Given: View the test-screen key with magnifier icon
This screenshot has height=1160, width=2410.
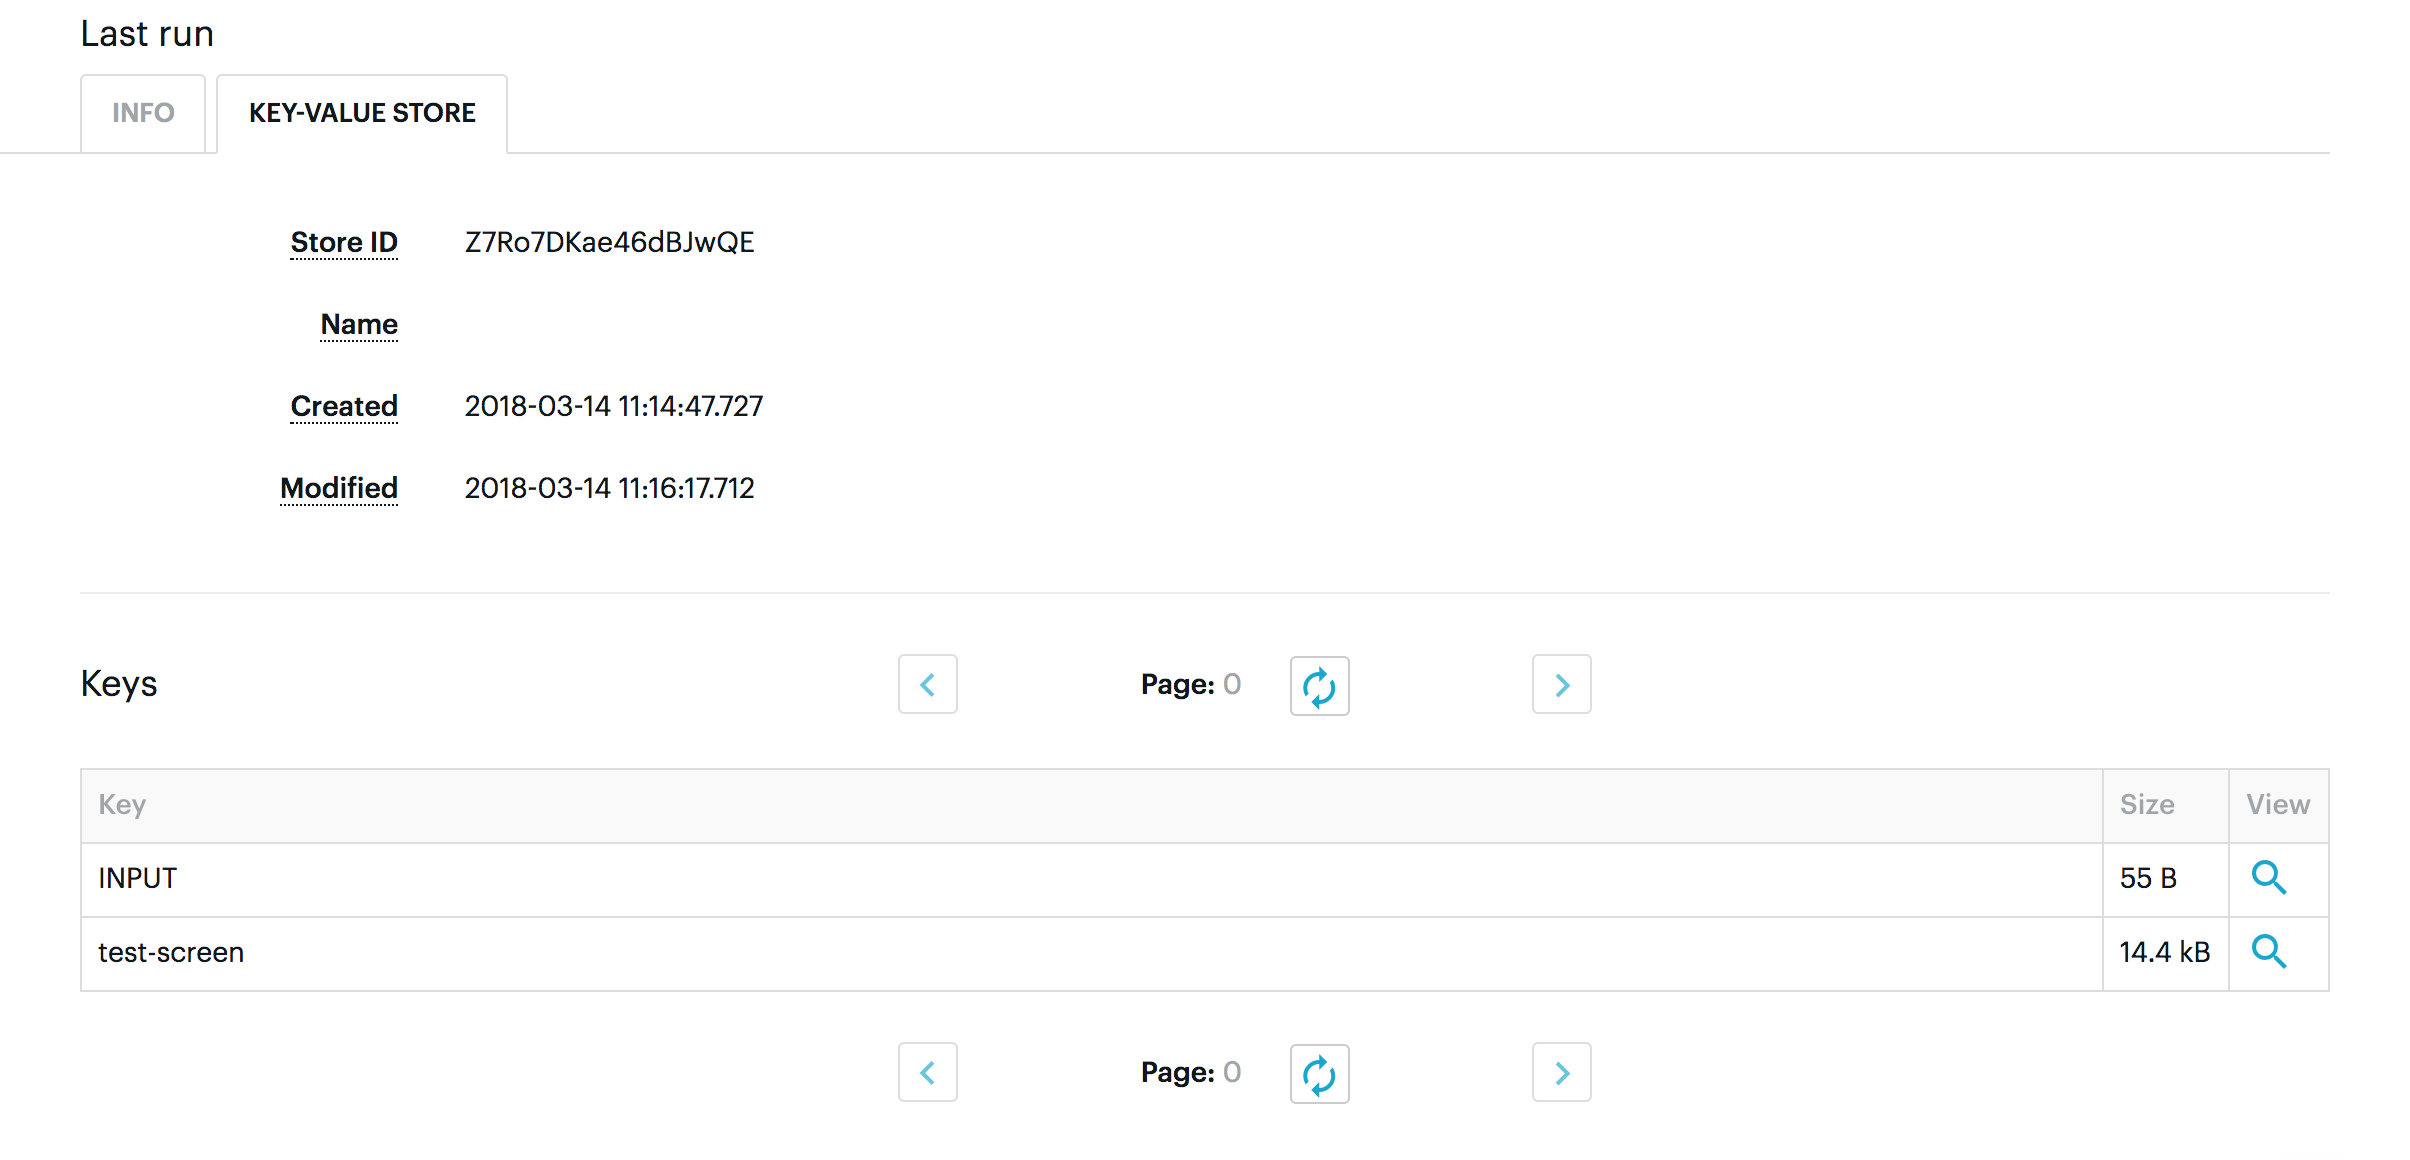Looking at the screenshot, I should pyautogui.click(x=2268, y=952).
